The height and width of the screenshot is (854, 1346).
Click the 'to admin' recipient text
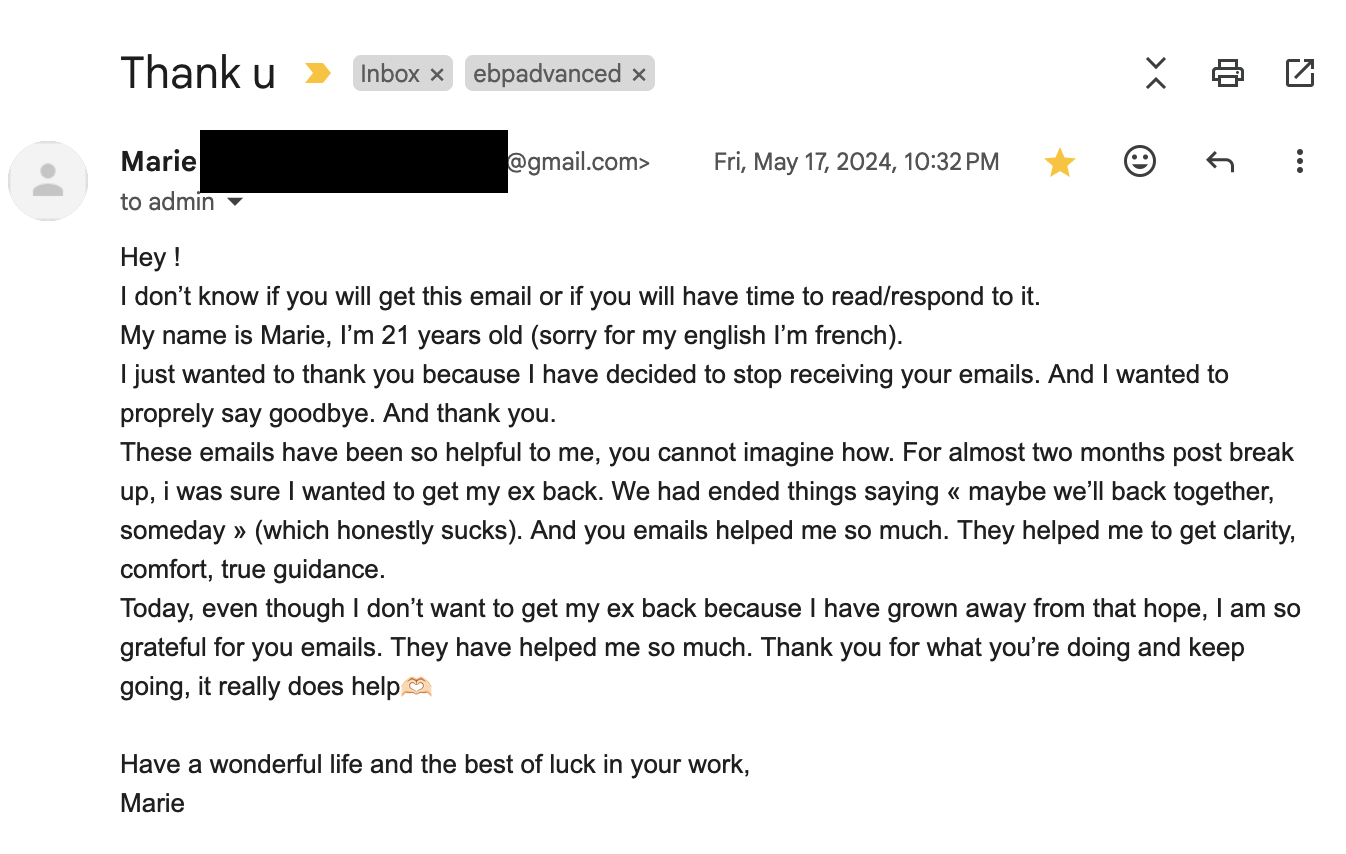(x=167, y=202)
